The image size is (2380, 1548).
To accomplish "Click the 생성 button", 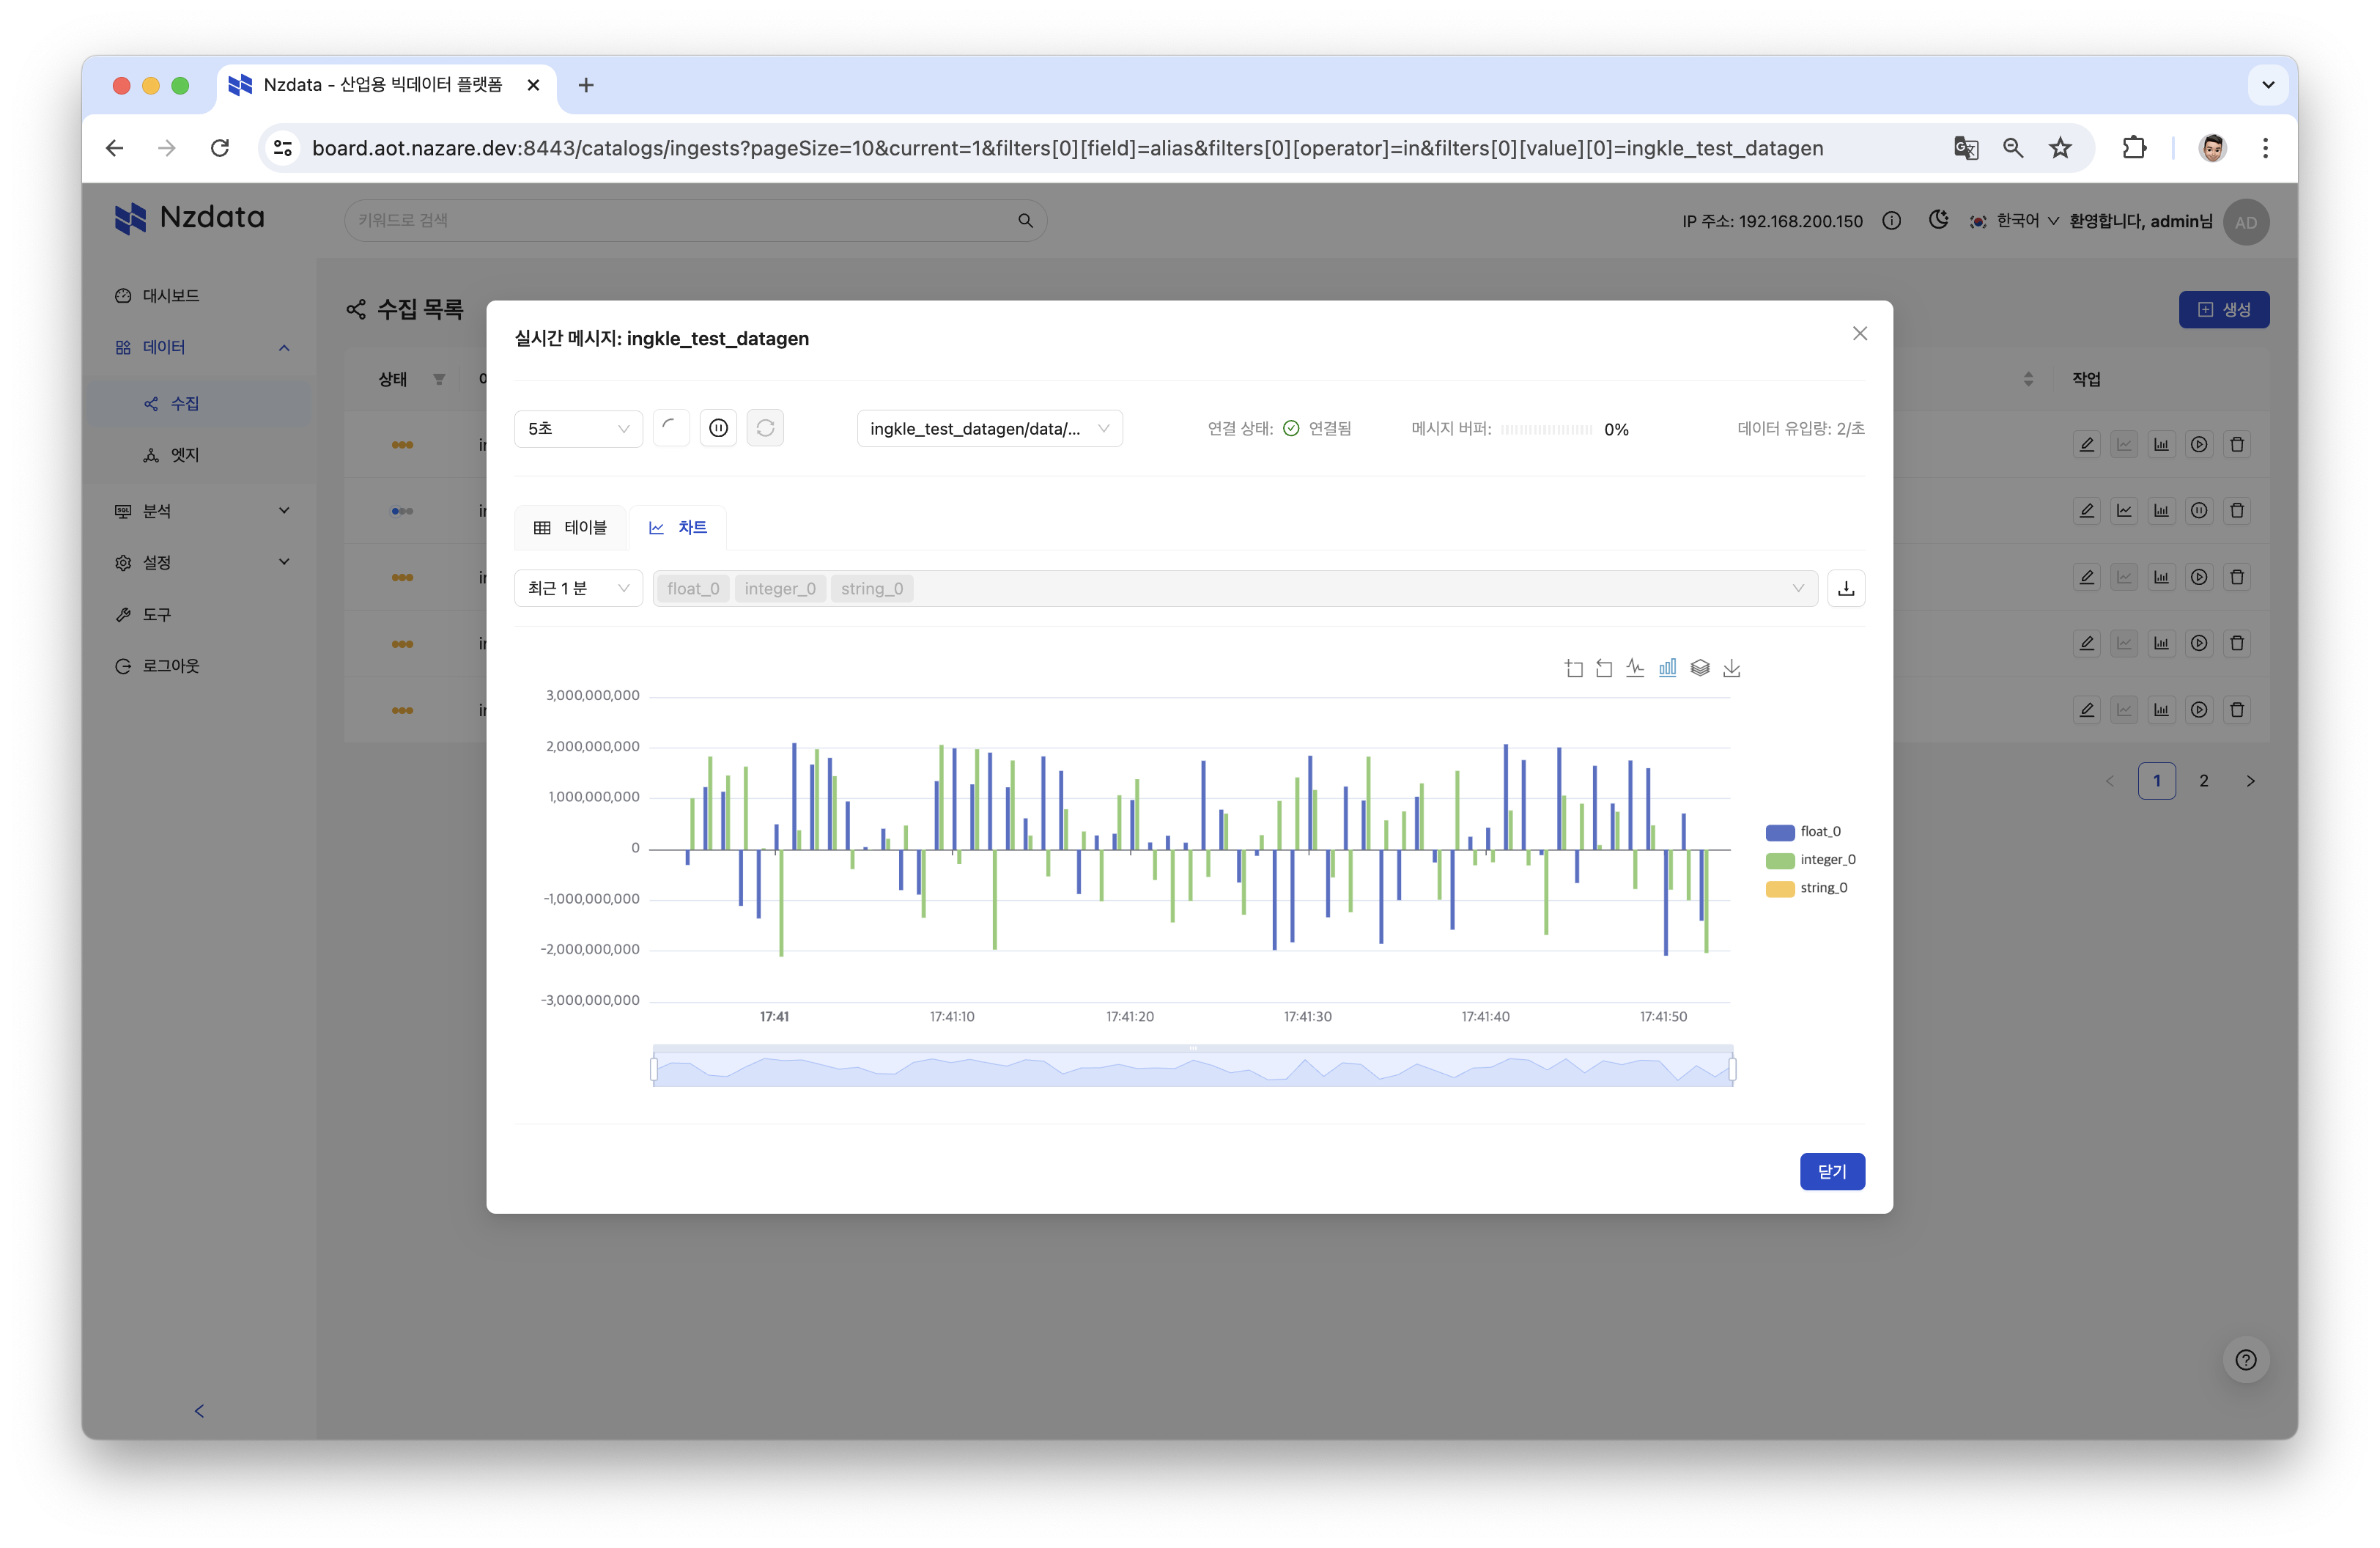I will pos(2224,310).
